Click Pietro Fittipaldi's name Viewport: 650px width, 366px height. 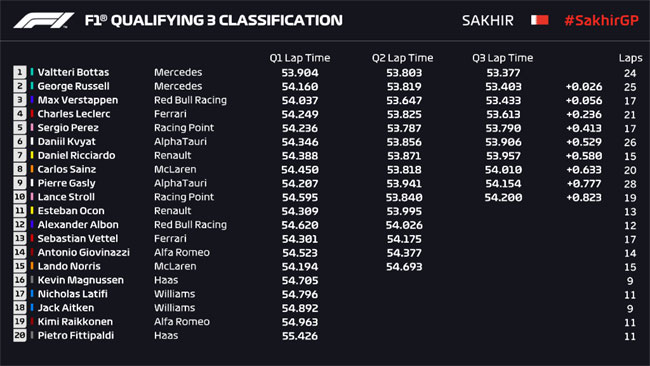click(x=76, y=335)
